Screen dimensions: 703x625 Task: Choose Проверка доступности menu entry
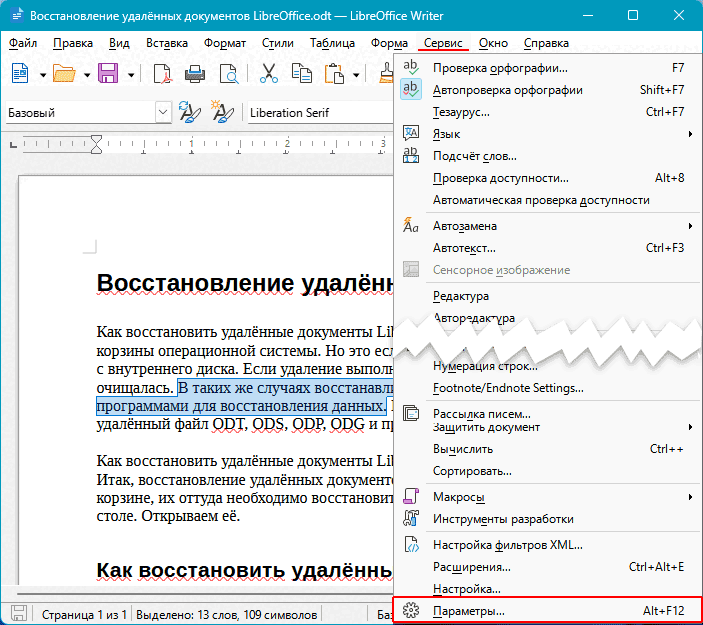click(547, 178)
